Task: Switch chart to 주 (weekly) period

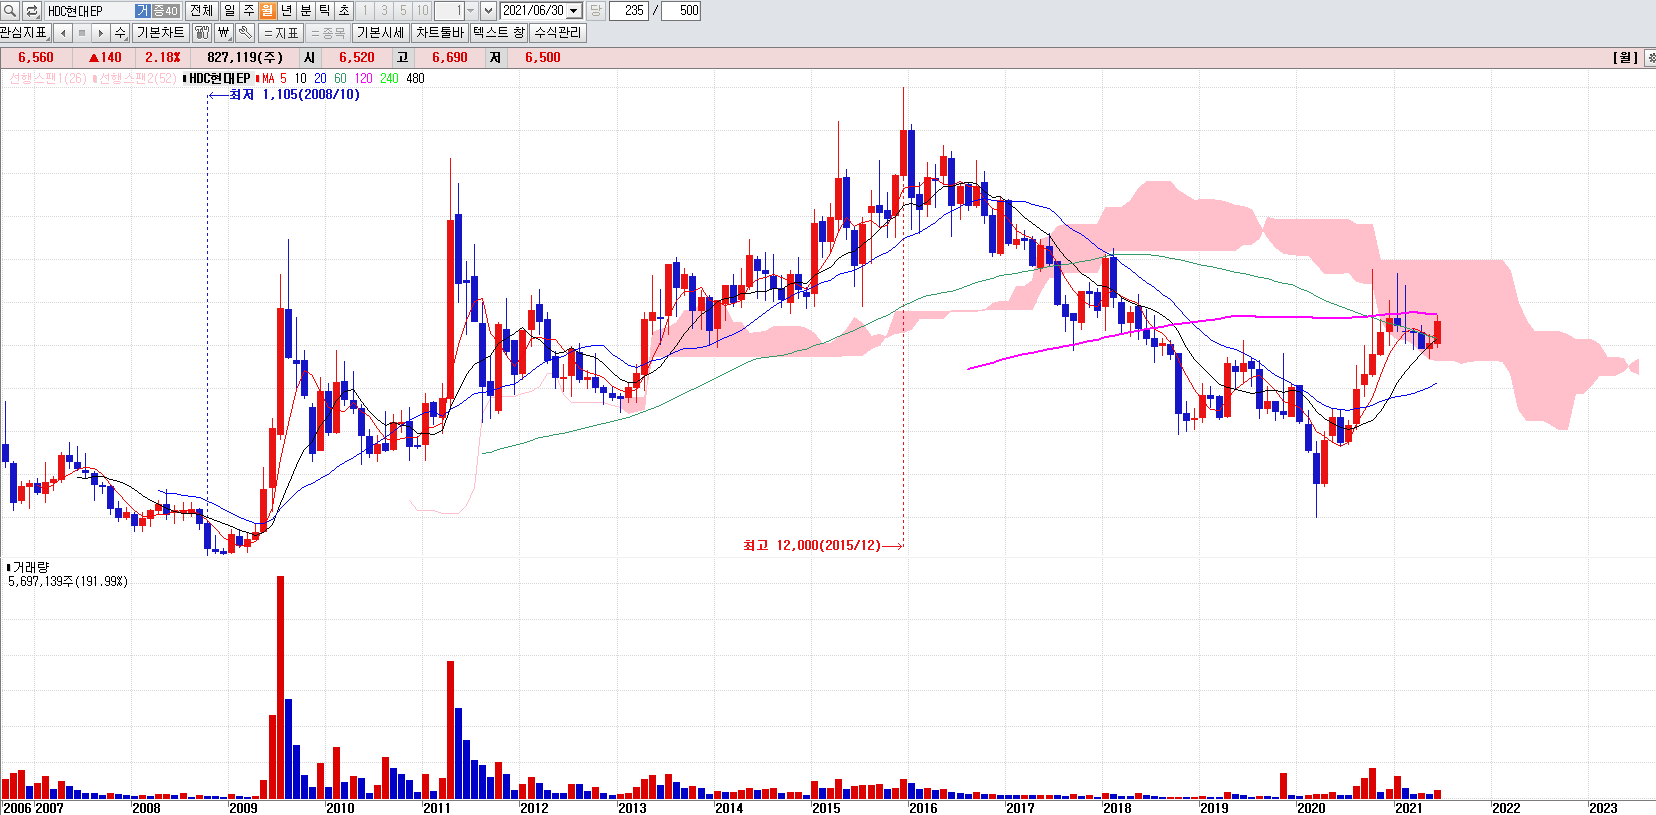Action: tap(248, 10)
